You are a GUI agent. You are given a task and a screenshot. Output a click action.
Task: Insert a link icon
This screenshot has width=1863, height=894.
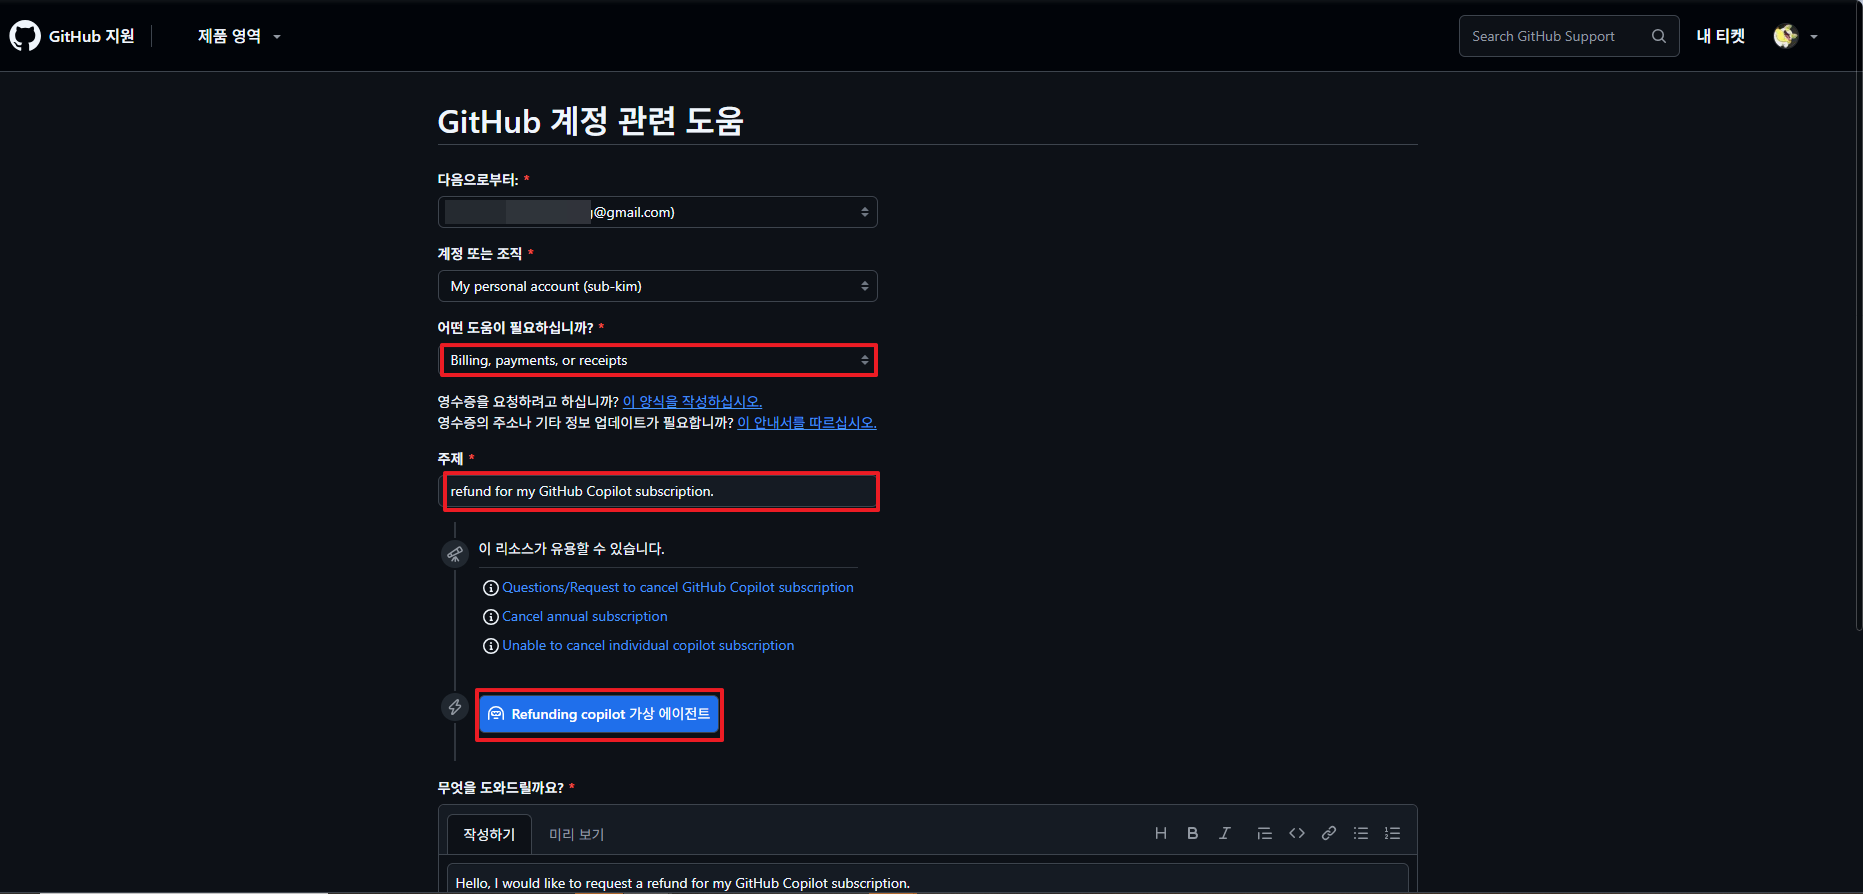click(1329, 833)
